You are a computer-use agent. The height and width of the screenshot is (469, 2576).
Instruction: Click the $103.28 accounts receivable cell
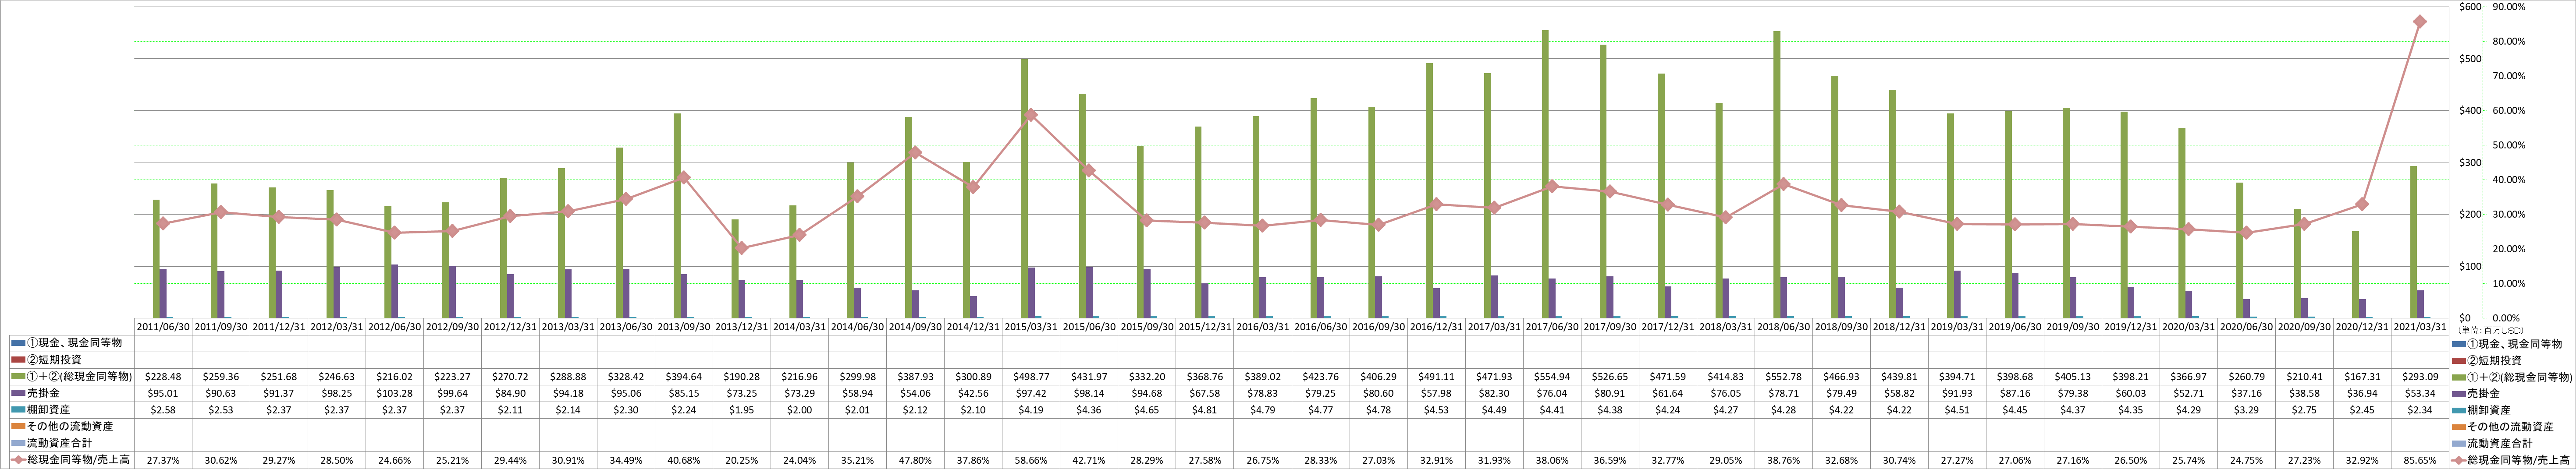(395, 393)
